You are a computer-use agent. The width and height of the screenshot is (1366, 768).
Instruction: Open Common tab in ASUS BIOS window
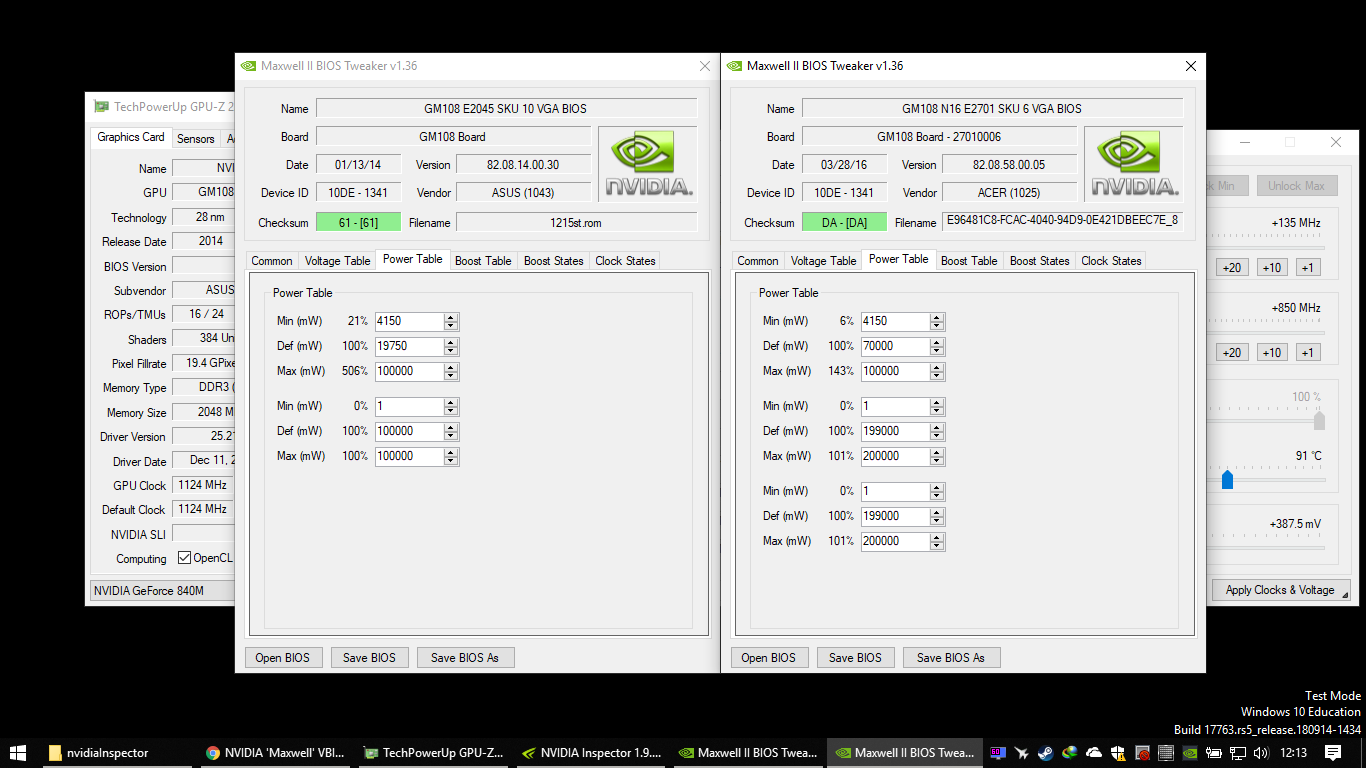(x=272, y=261)
